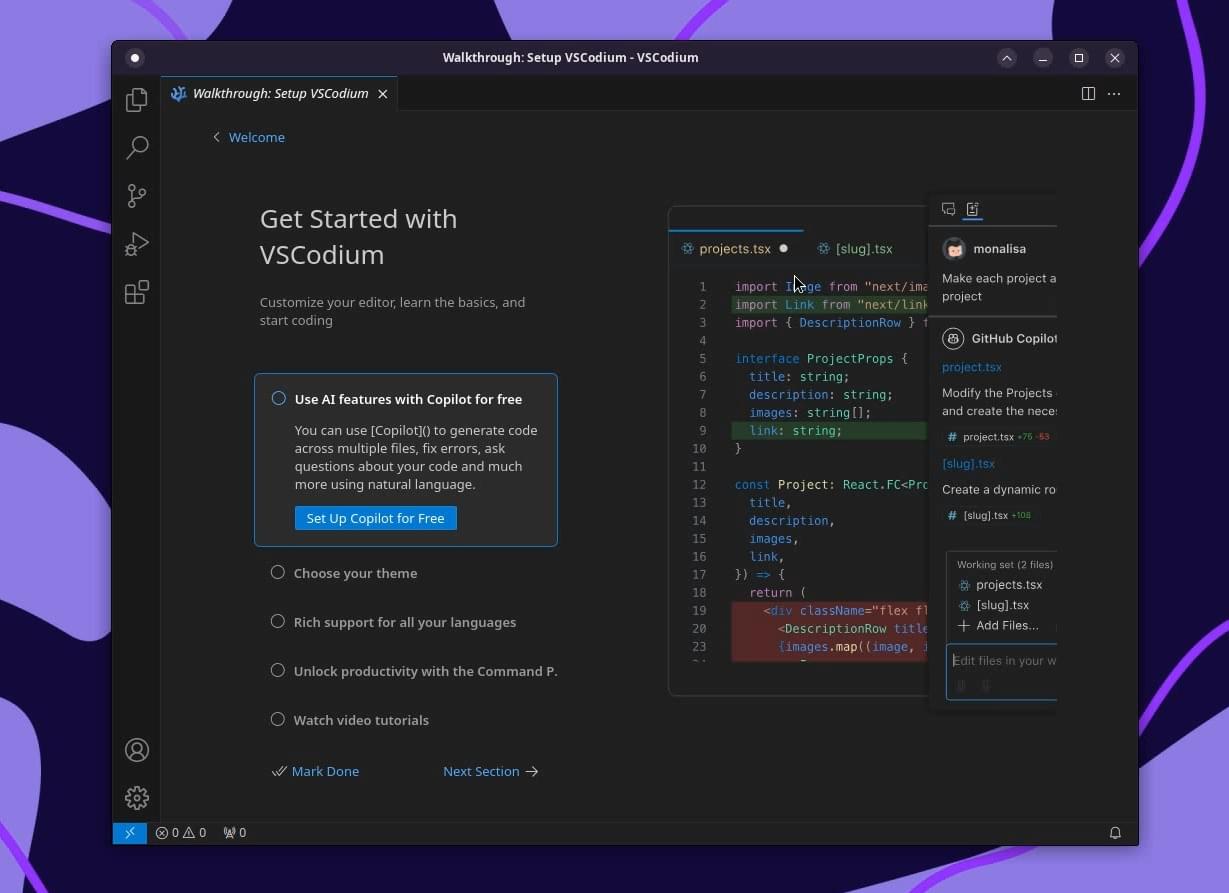Select Unlock productivity with Command Palette step

pos(406,671)
